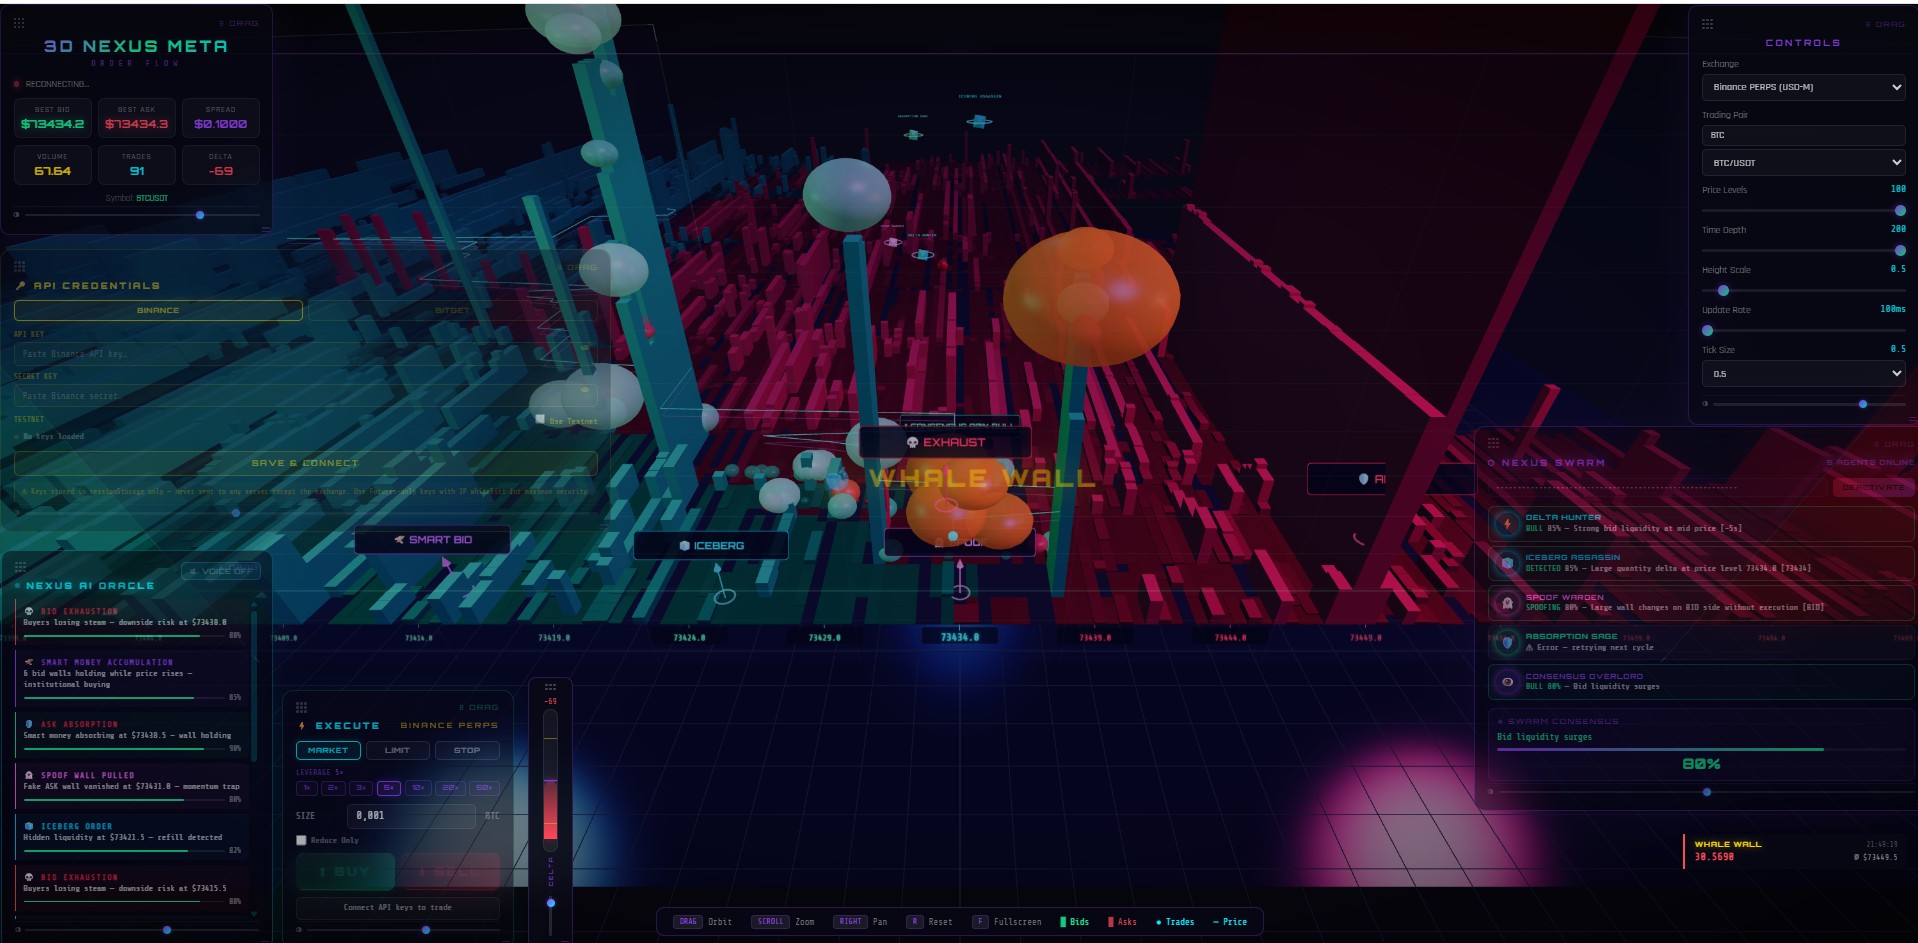Click the Nexus Swarm panel grip icon
This screenshot has width=1918, height=943.
coord(1493,442)
